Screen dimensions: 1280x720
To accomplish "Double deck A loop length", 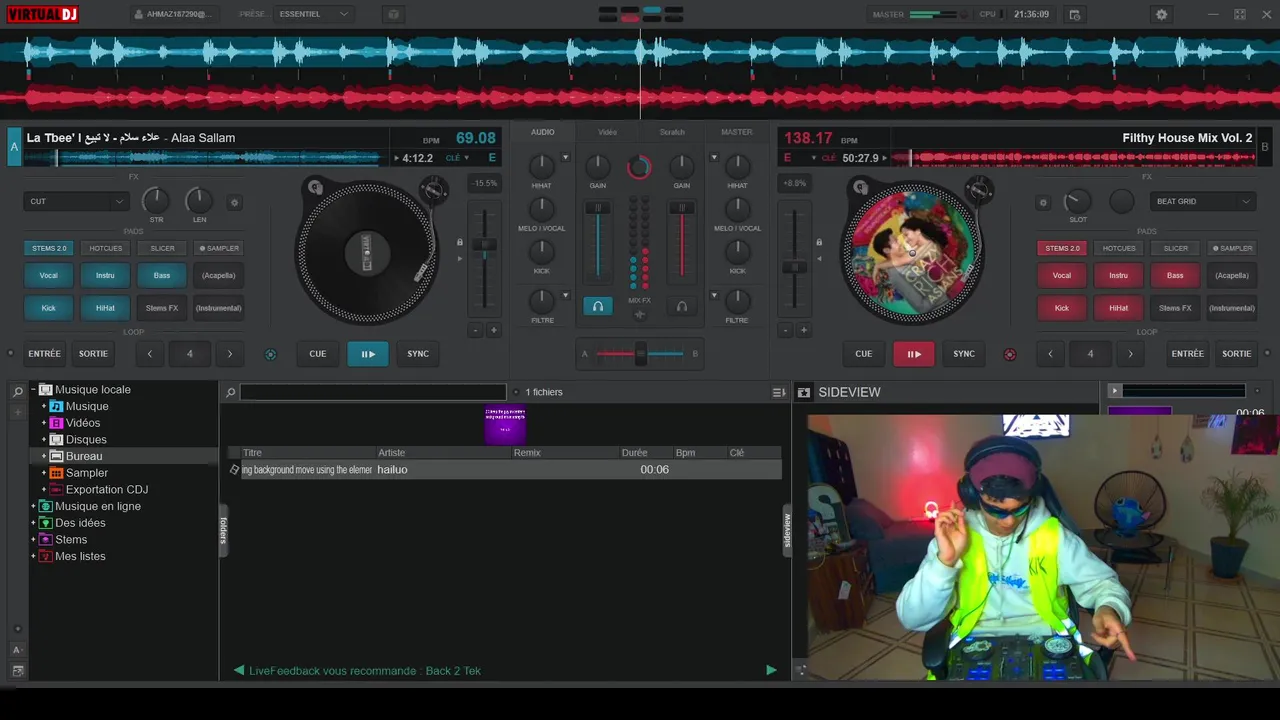I will click(230, 354).
